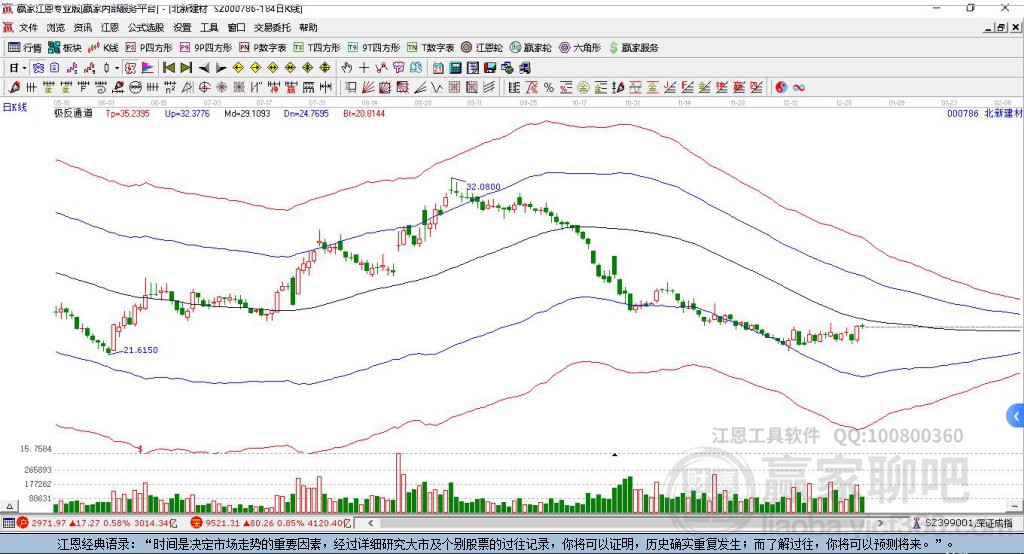Click the circled 金 ratio tool icon

click(583, 88)
